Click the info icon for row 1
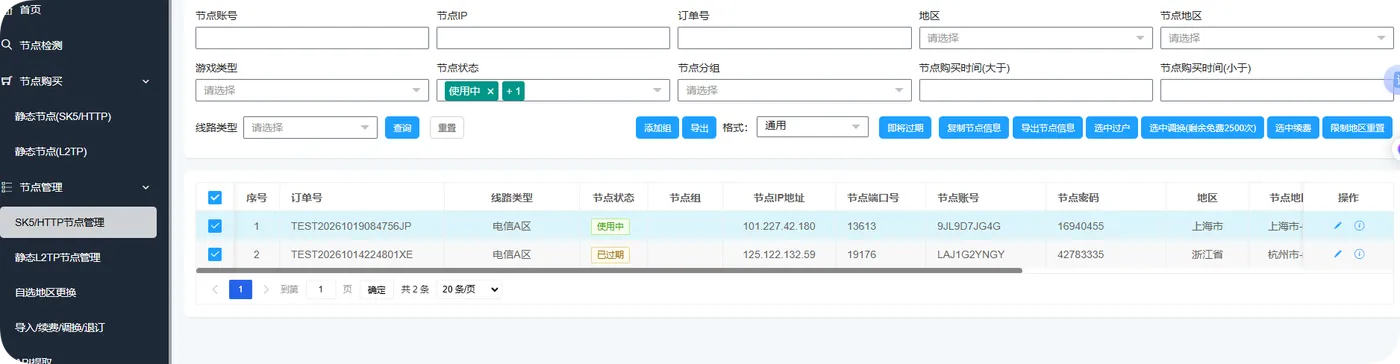The width and height of the screenshot is (1400, 364). (x=1359, y=226)
